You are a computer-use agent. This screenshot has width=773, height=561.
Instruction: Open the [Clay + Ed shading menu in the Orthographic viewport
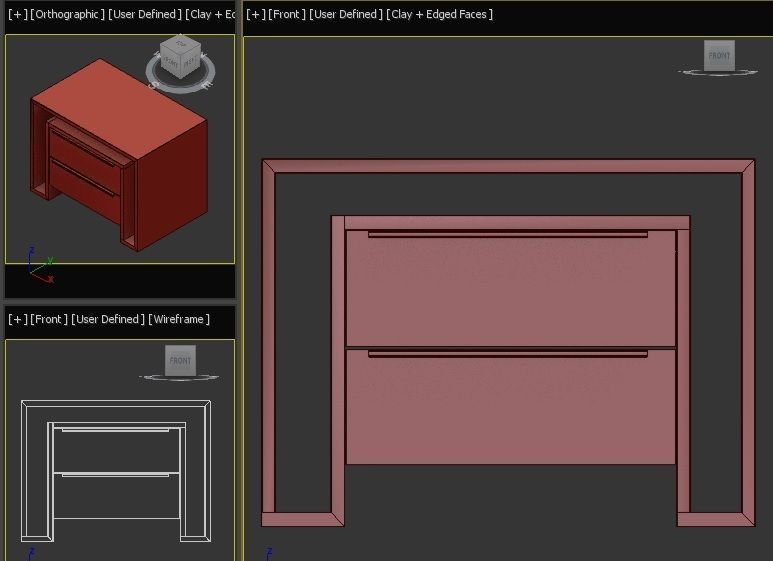click(211, 15)
